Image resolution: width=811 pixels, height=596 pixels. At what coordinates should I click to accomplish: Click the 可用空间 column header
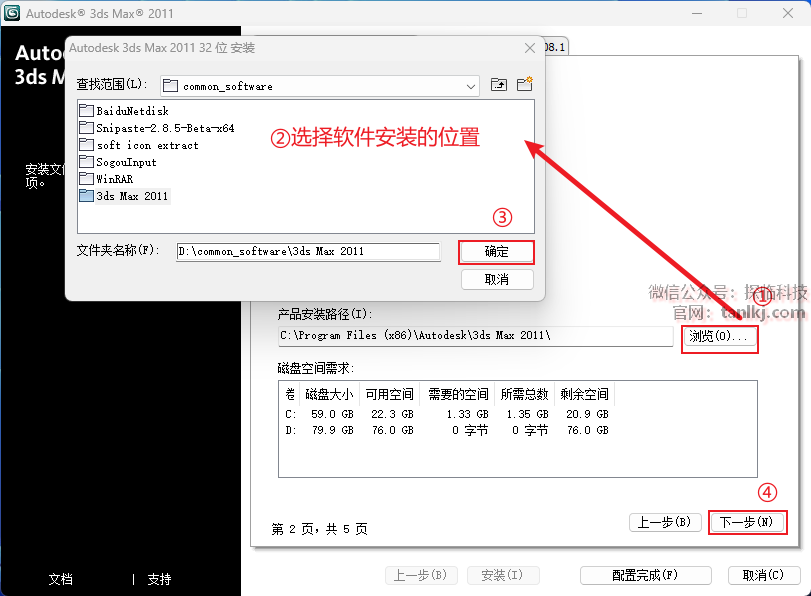[389, 394]
